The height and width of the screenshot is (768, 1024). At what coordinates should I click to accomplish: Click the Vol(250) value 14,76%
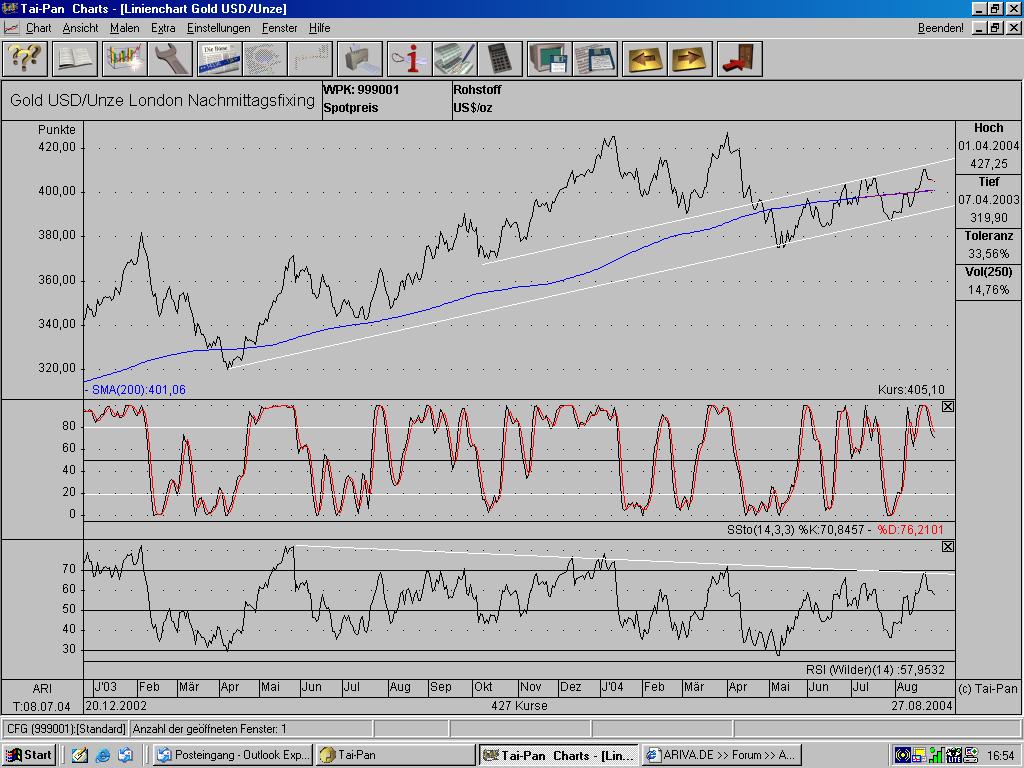[988, 289]
